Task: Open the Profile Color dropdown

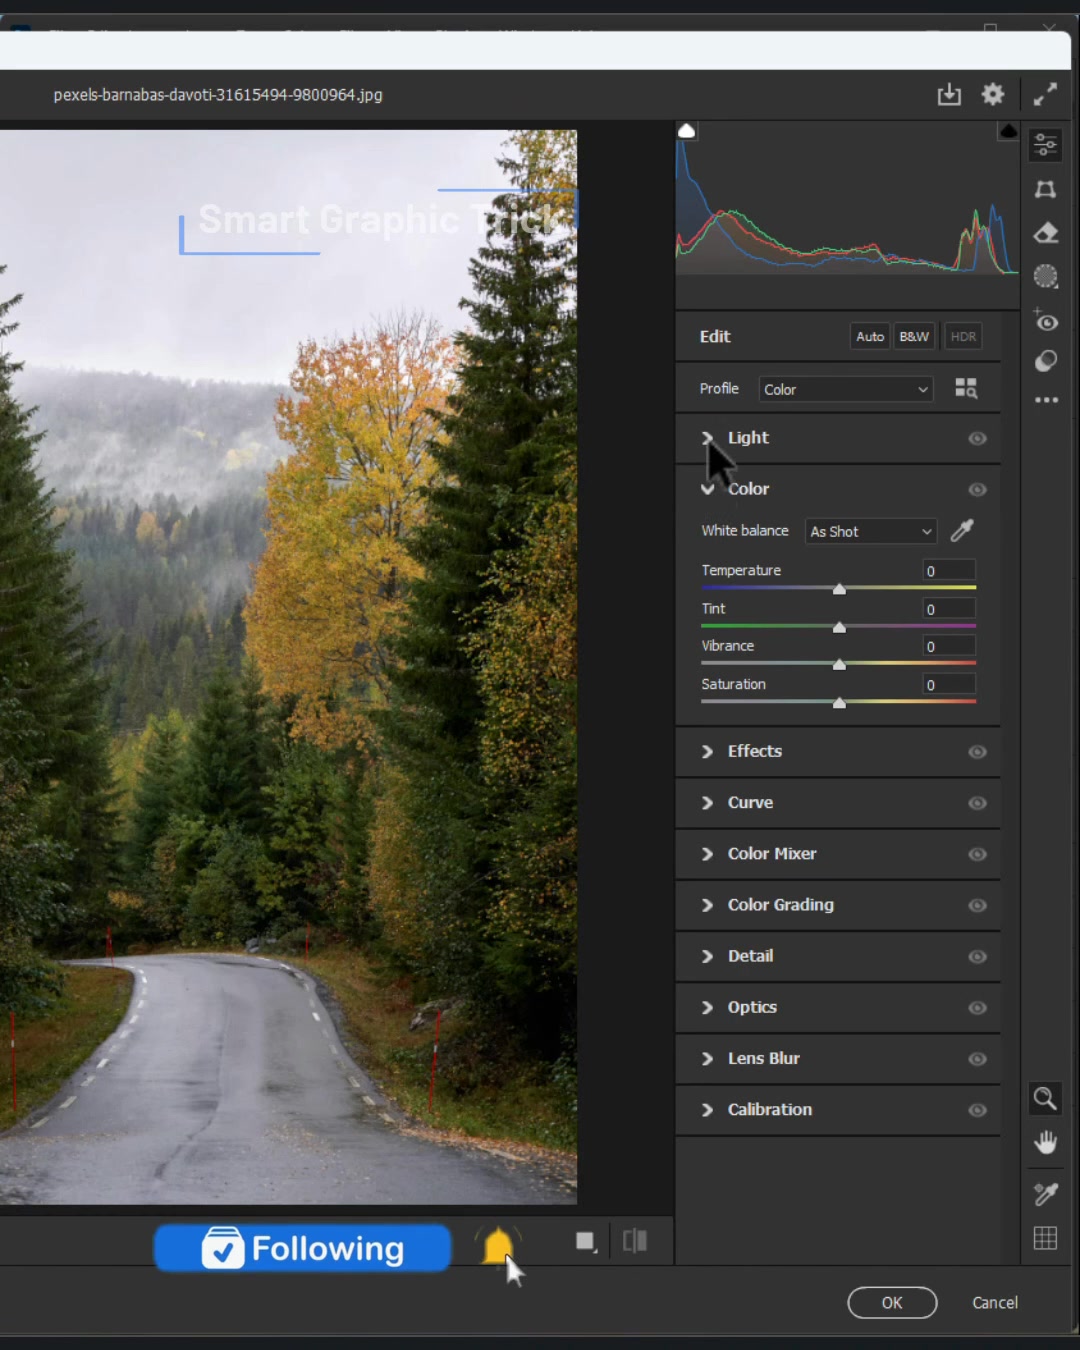Action: (846, 389)
